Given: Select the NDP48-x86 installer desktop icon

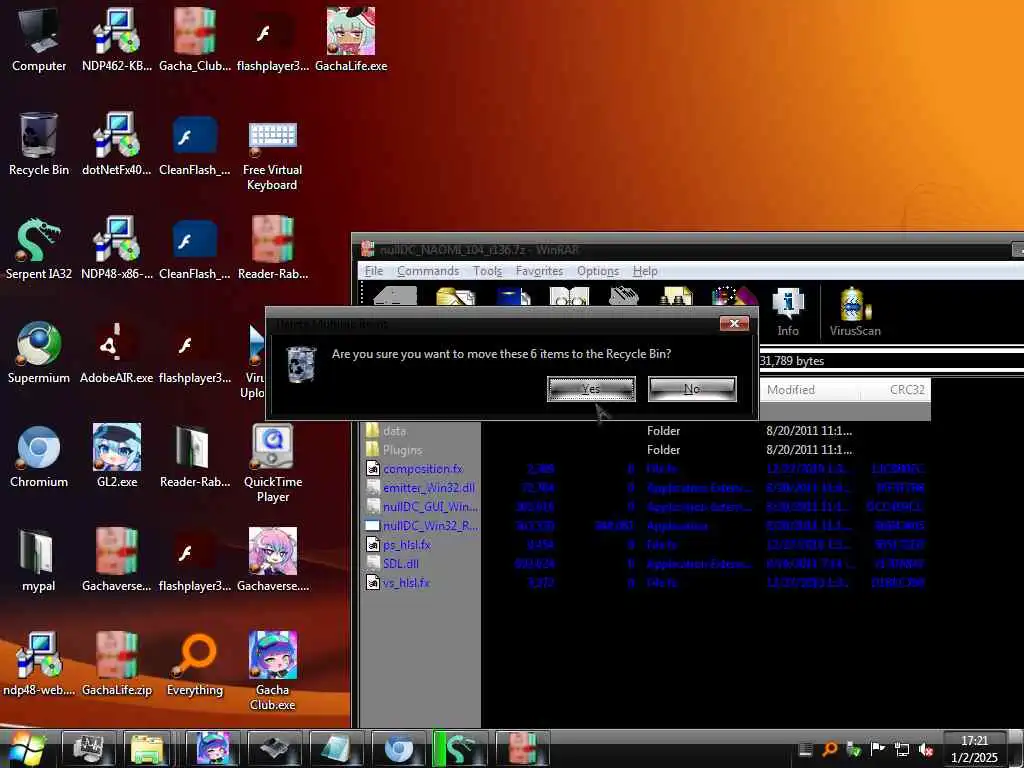Looking at the screenshot, I should click(x=117, y=248).
